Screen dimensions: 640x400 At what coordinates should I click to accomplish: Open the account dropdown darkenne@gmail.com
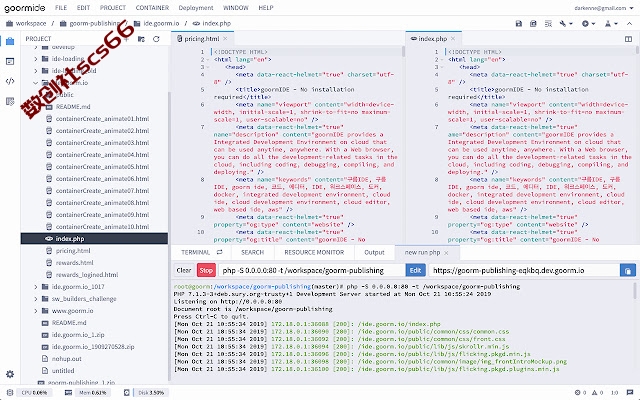point(604,8)
